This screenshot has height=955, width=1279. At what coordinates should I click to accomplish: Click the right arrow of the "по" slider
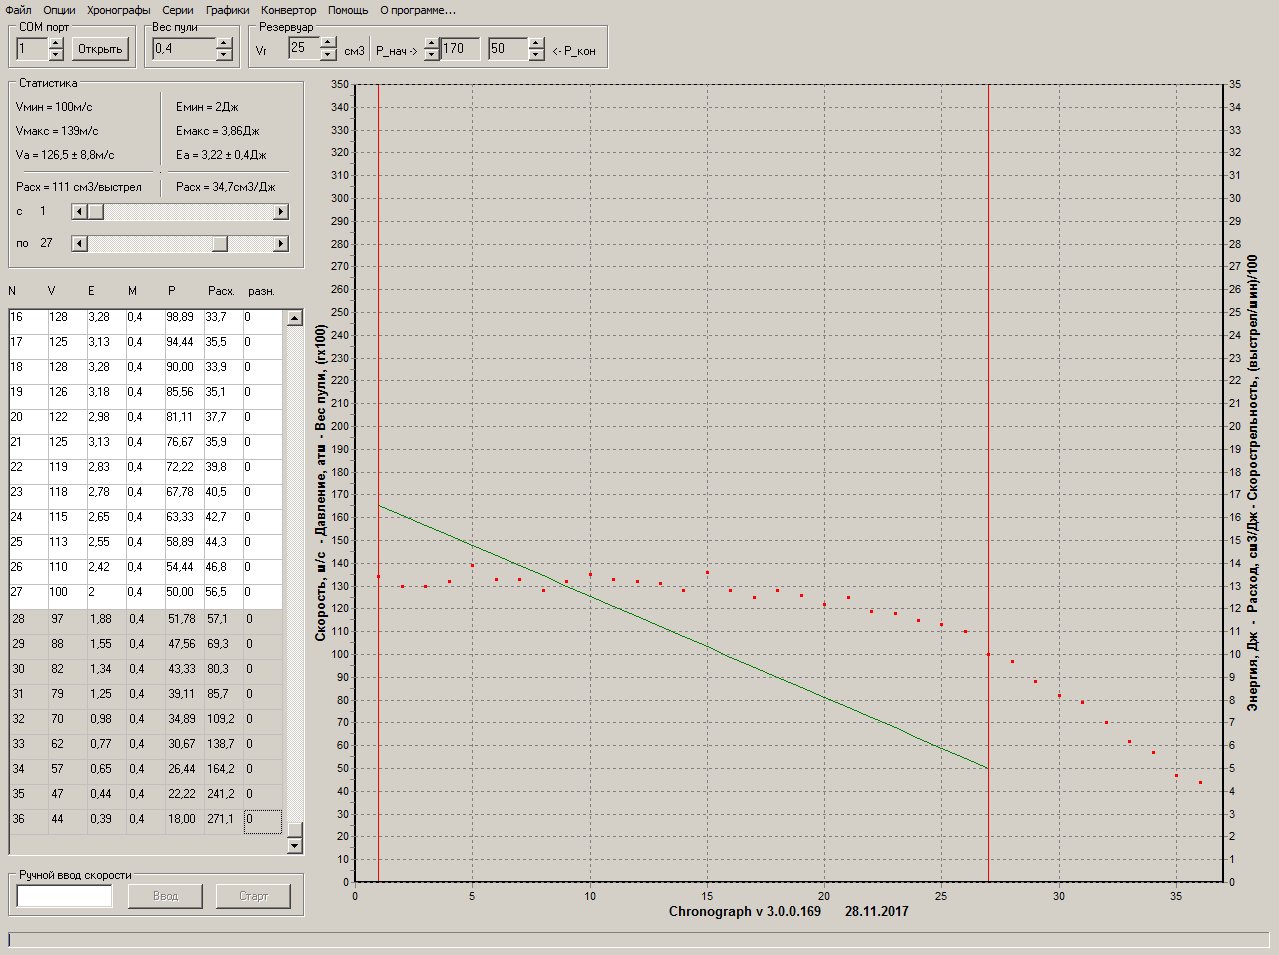281,244
